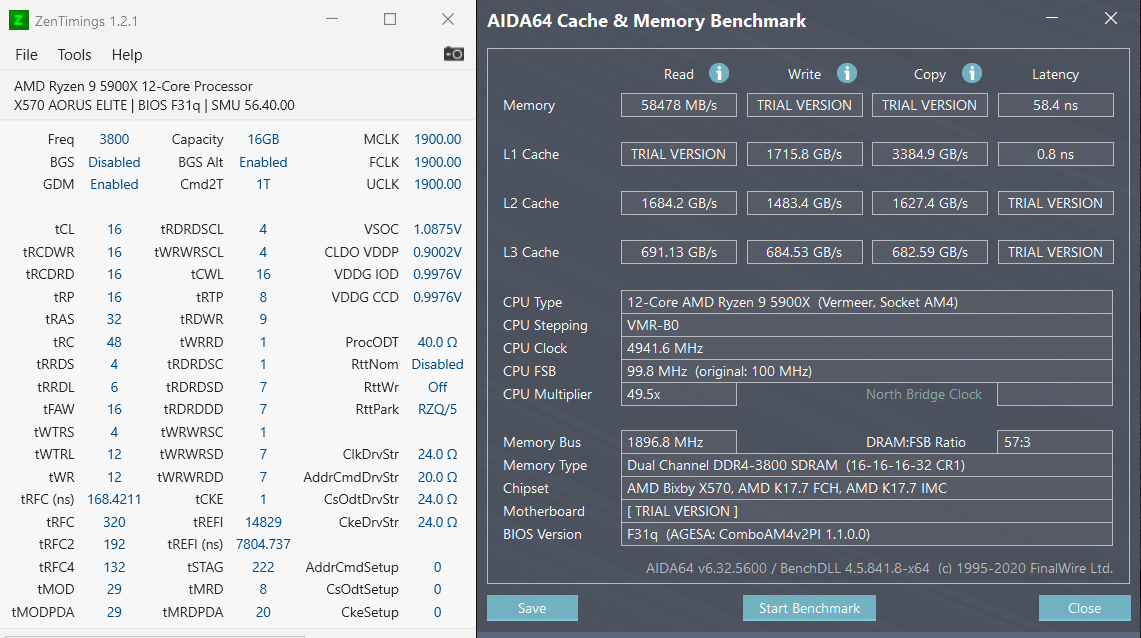Click Memory Bus value 1896.8 MHz
This screenshot has height=638, width=1141.
tap(679, 442)
